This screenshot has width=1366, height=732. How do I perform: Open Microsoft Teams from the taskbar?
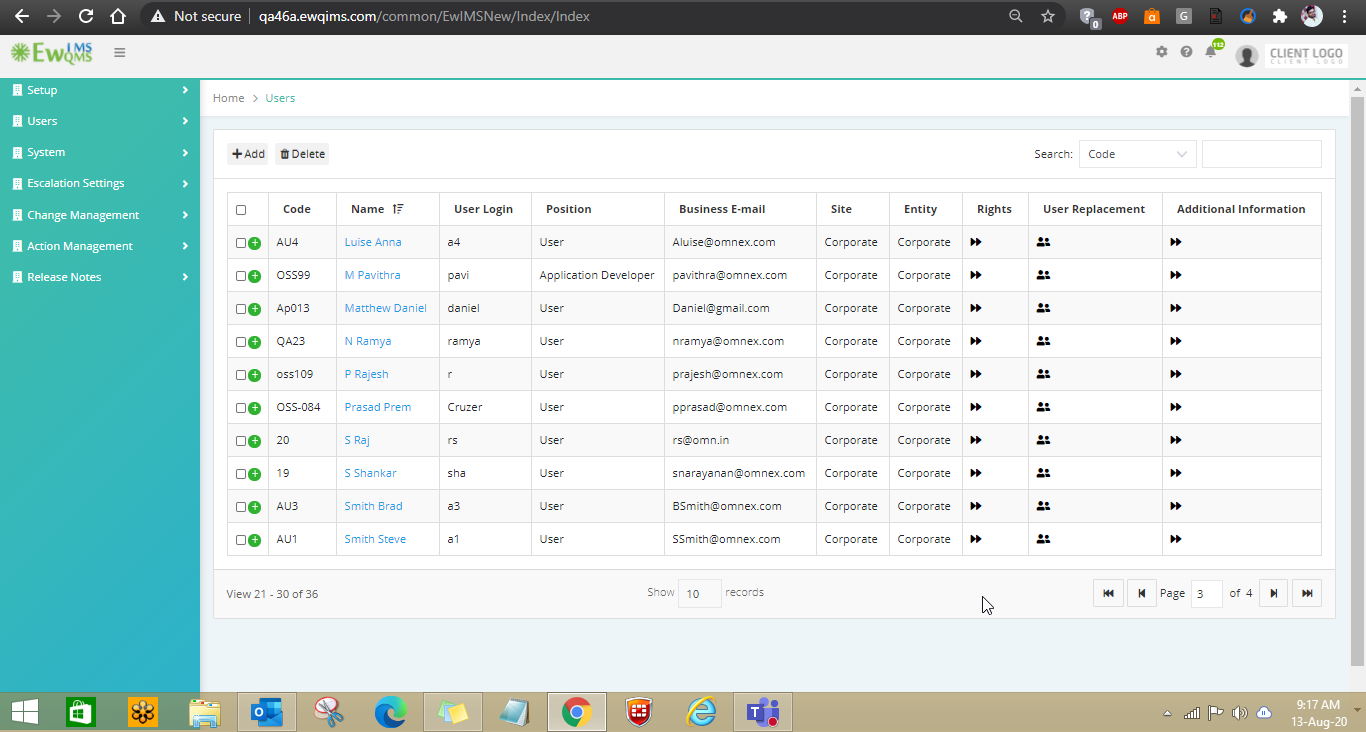pos(764,712)
